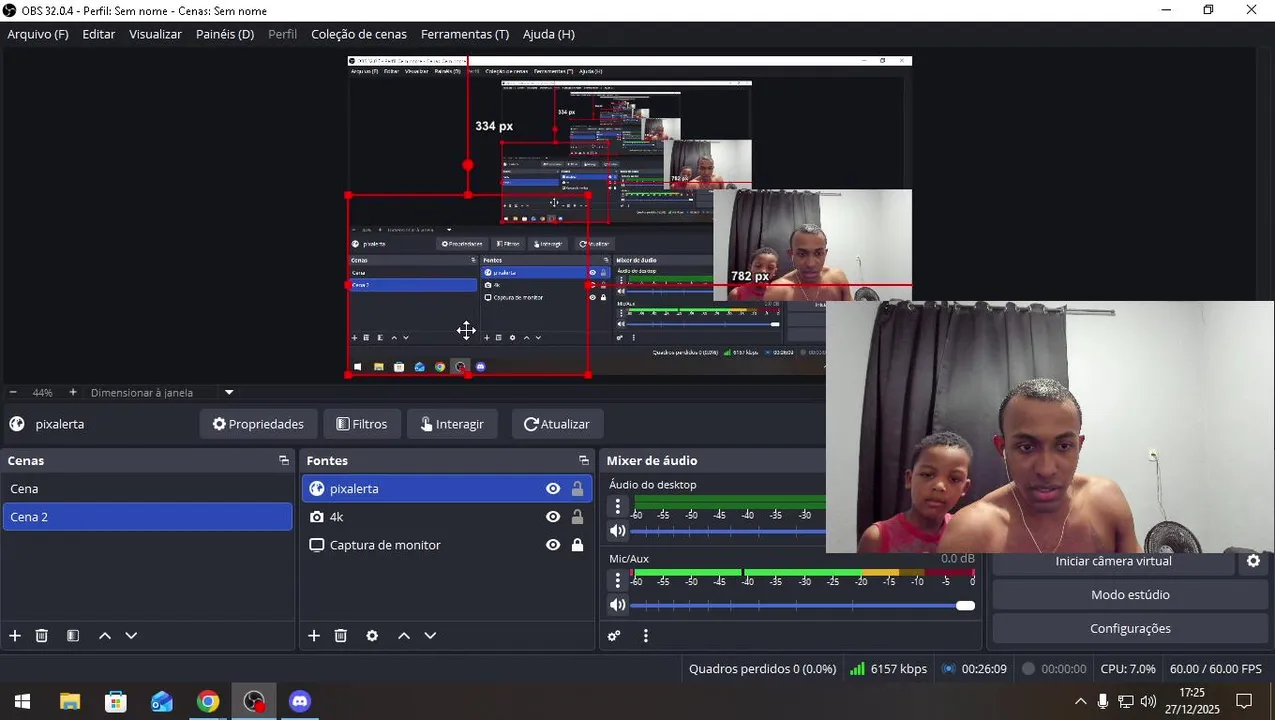This screenshot has width=1275, height=720.
Task: Select the pixalerta source row
Action: [x=447, y=489]
